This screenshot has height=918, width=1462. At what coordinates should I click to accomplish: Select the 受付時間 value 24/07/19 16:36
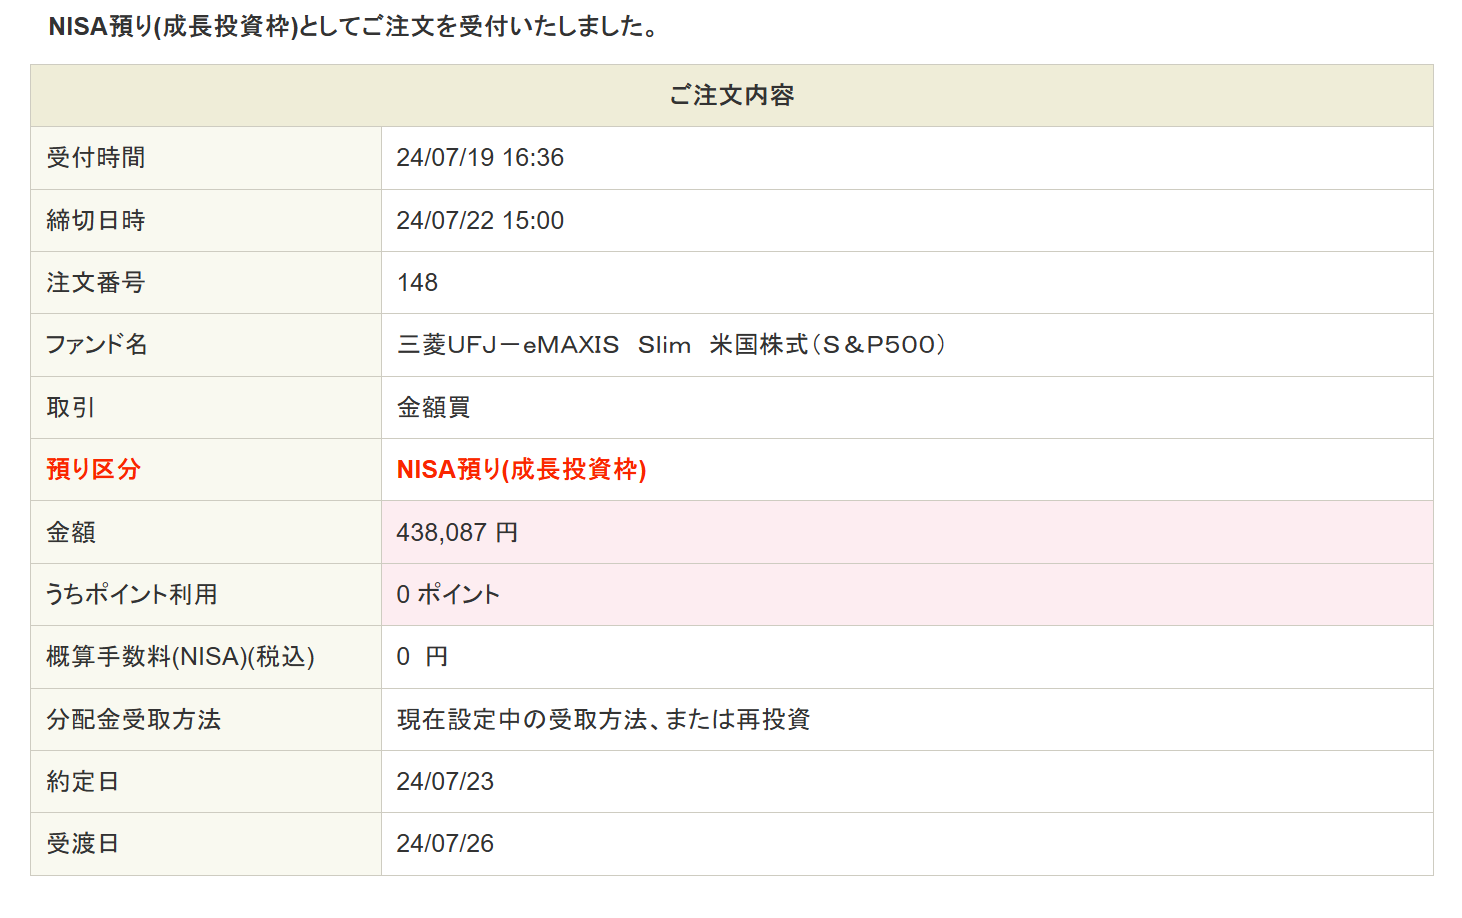(480, 158)
